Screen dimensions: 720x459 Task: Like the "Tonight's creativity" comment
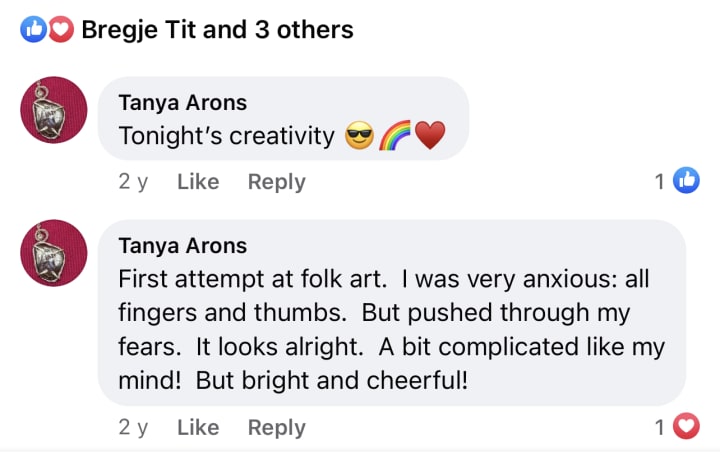pos(198,182)
